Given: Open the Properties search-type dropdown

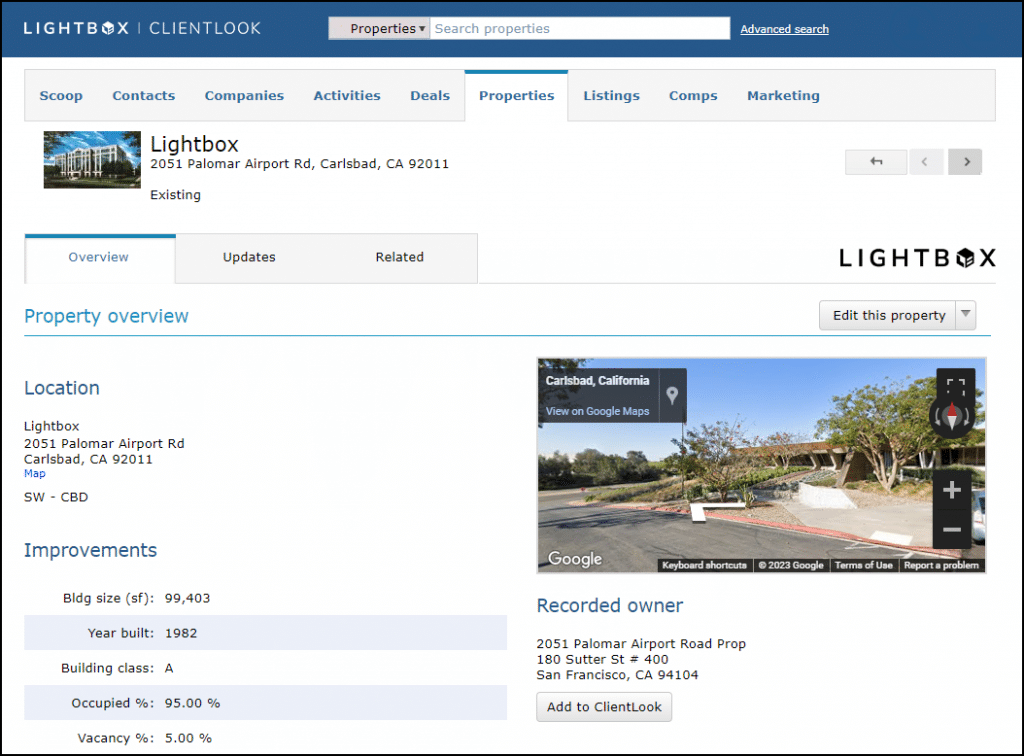Looking at the screenshot, I should pos(379,29).
